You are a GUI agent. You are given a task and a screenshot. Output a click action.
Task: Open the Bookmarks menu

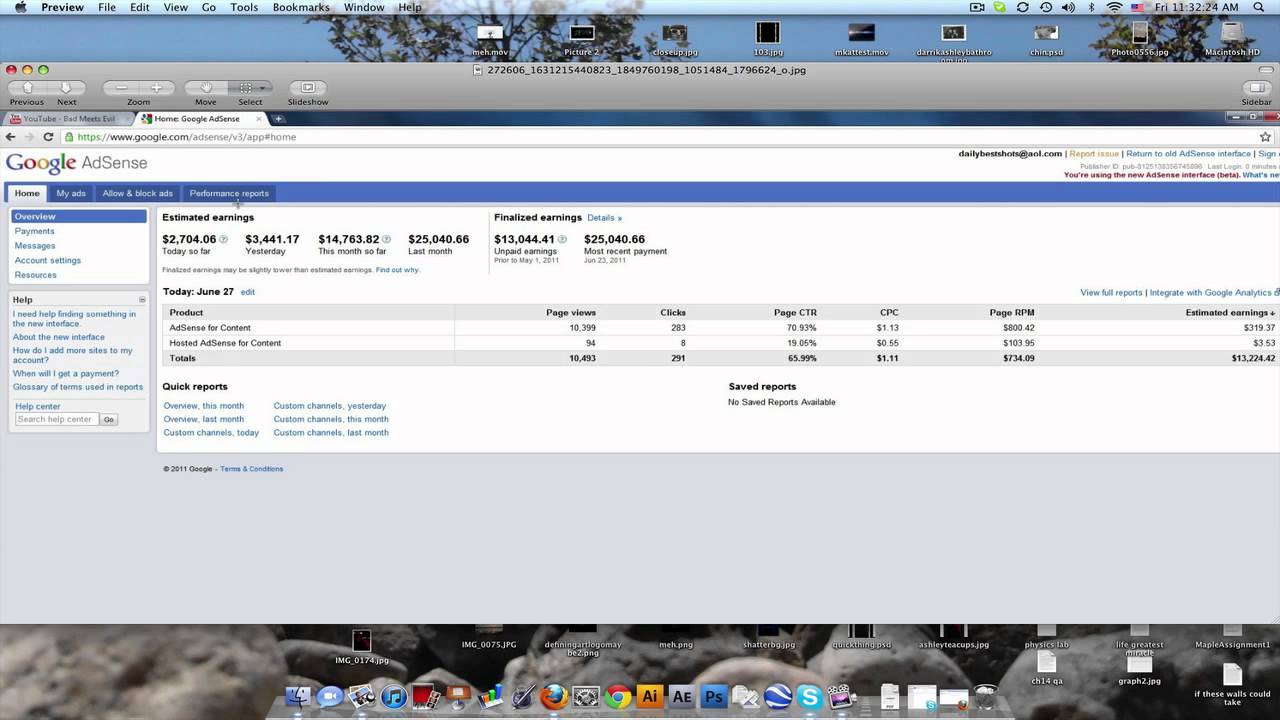point(301,7)
